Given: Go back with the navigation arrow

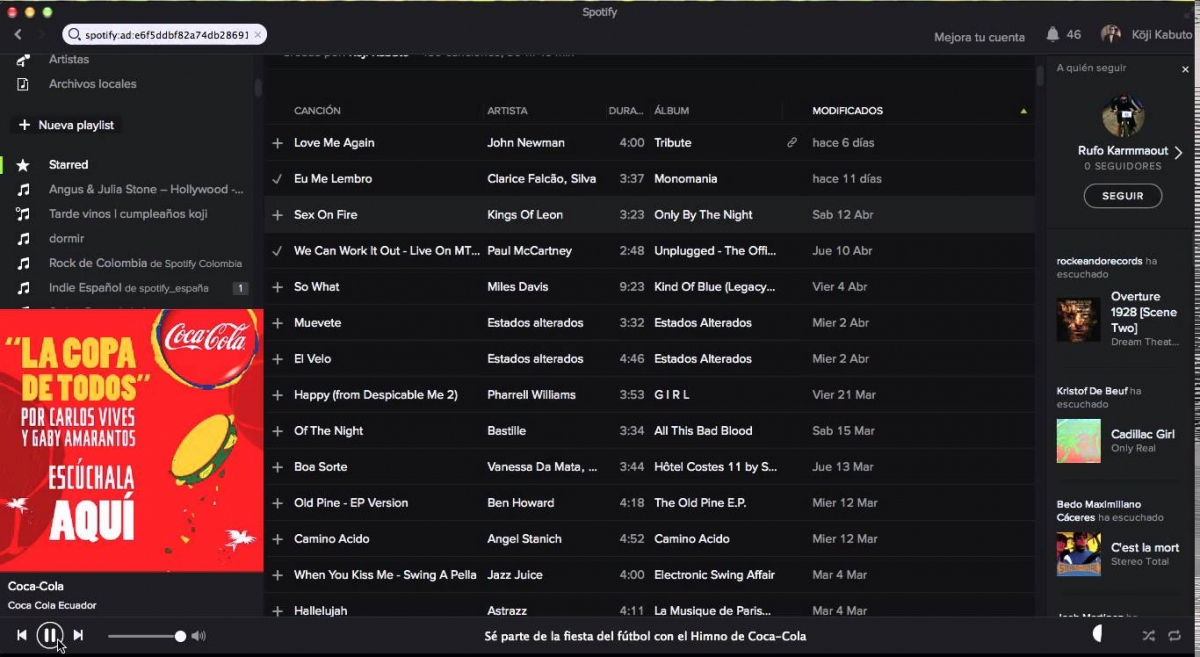Looking at the screenshot, I should tap(18, 35).
